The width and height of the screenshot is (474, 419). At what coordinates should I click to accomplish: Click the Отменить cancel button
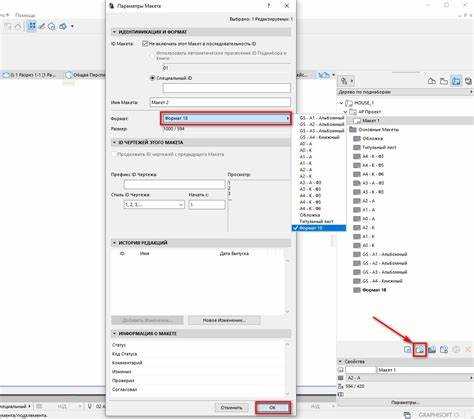pos(231,408)
